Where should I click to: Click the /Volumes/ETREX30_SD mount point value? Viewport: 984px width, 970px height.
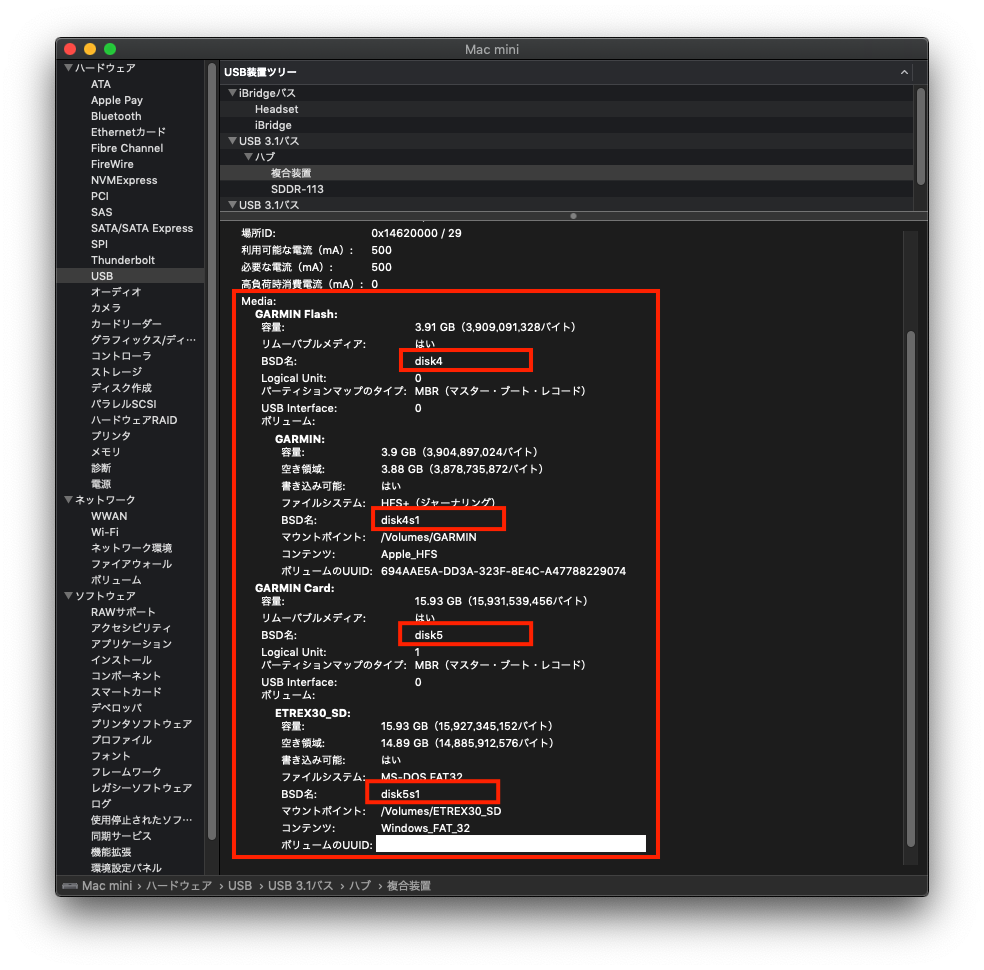pos(441,811)
